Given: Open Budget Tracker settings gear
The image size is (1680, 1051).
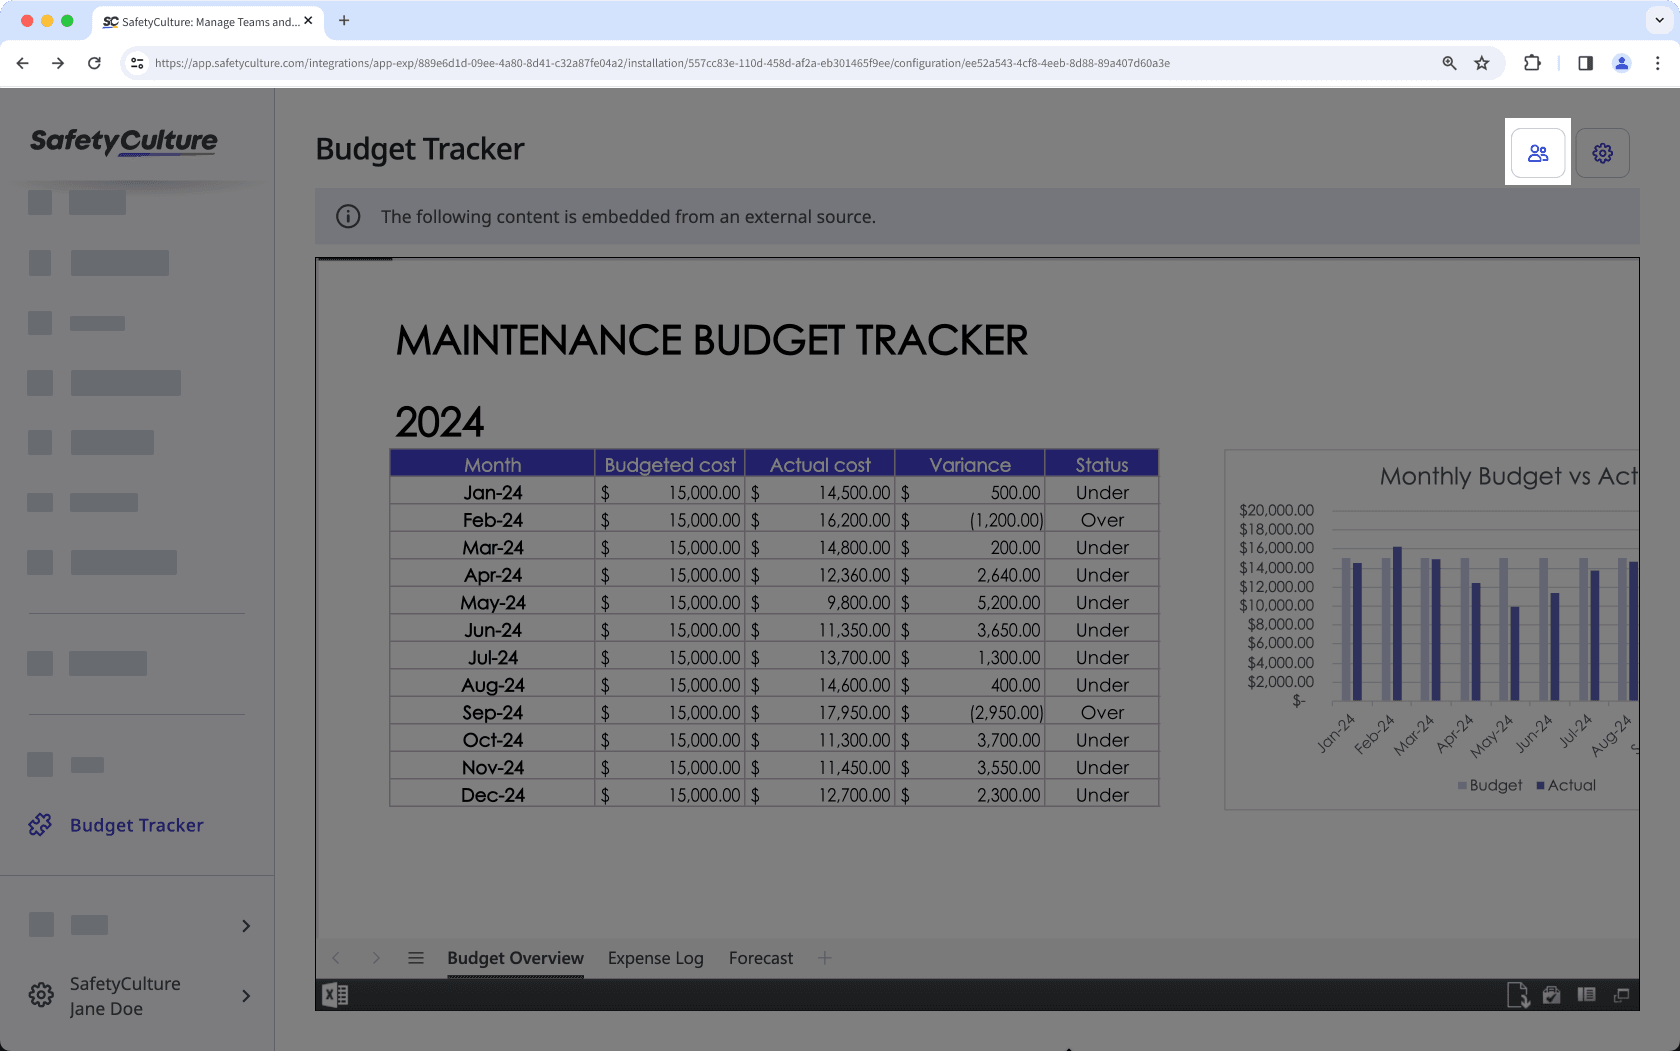Looking at the screenshot, I should 1602,153.
